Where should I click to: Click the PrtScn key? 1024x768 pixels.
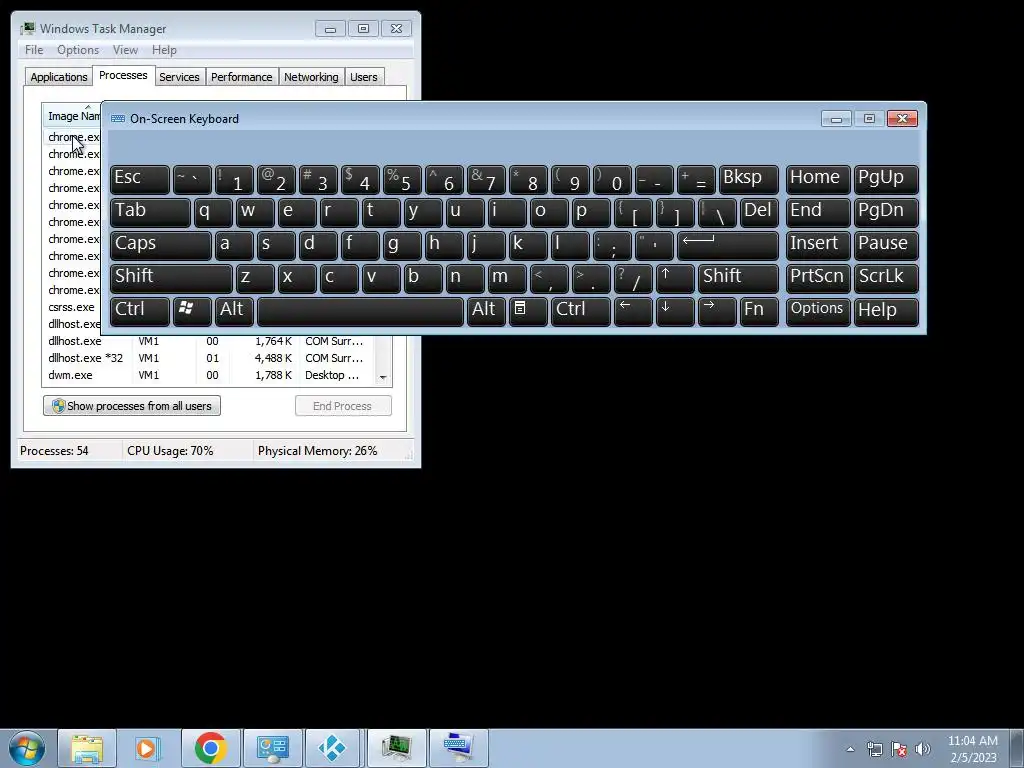[818, 278]
